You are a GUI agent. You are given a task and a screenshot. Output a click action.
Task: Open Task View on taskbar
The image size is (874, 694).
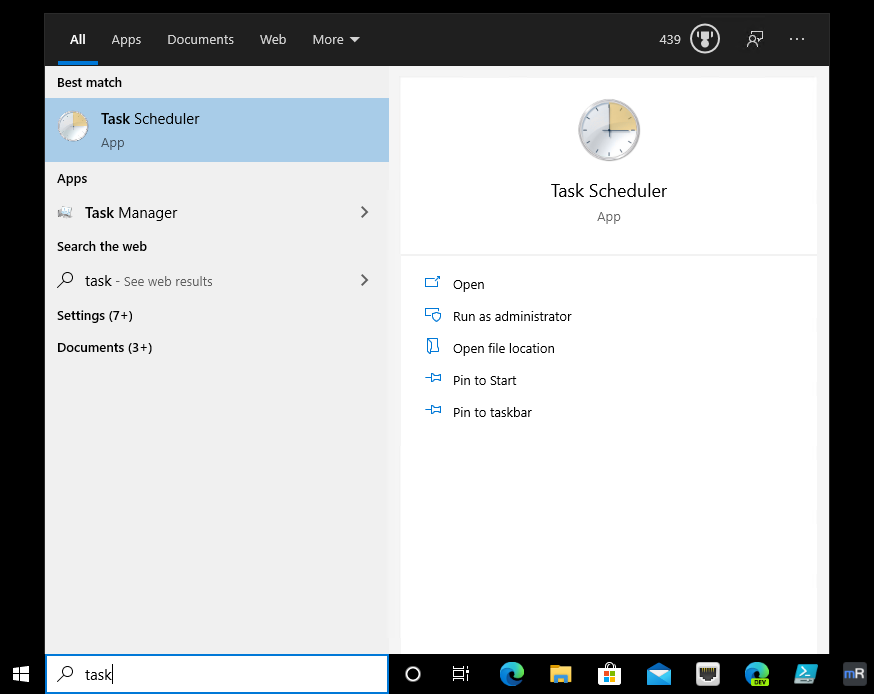point(461,674)
